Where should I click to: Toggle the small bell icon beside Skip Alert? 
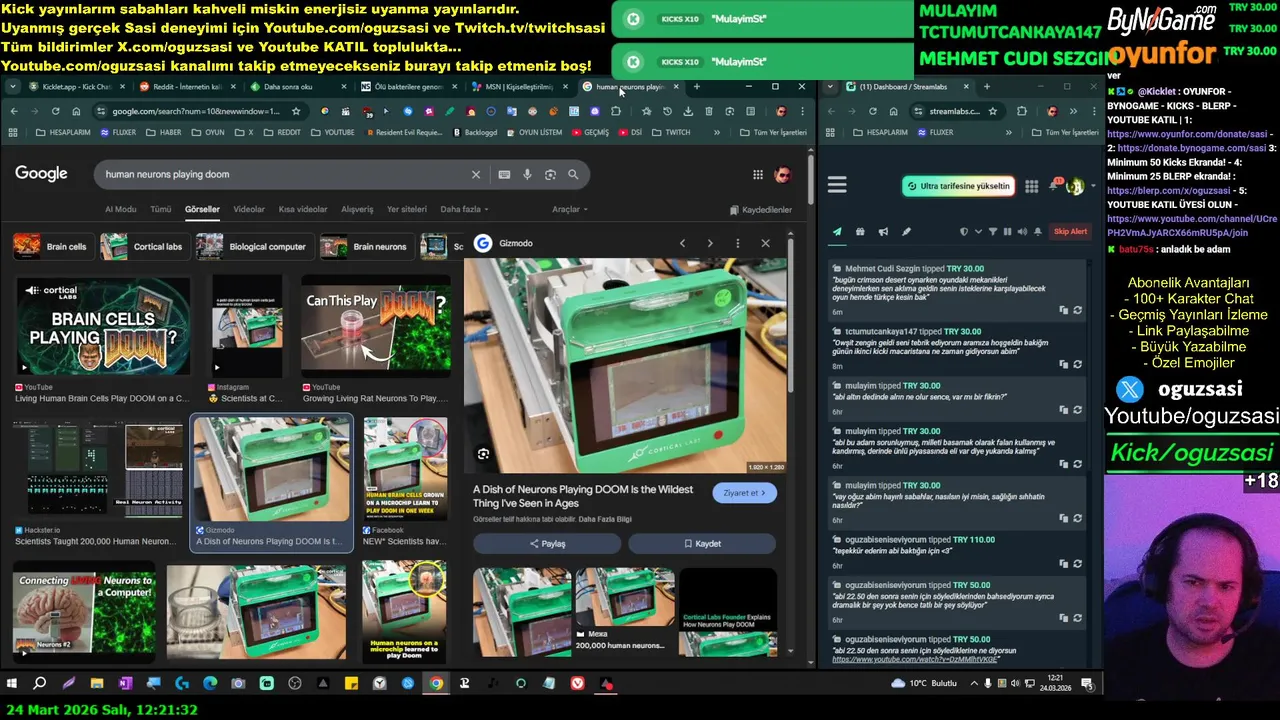click(1038, 232)
